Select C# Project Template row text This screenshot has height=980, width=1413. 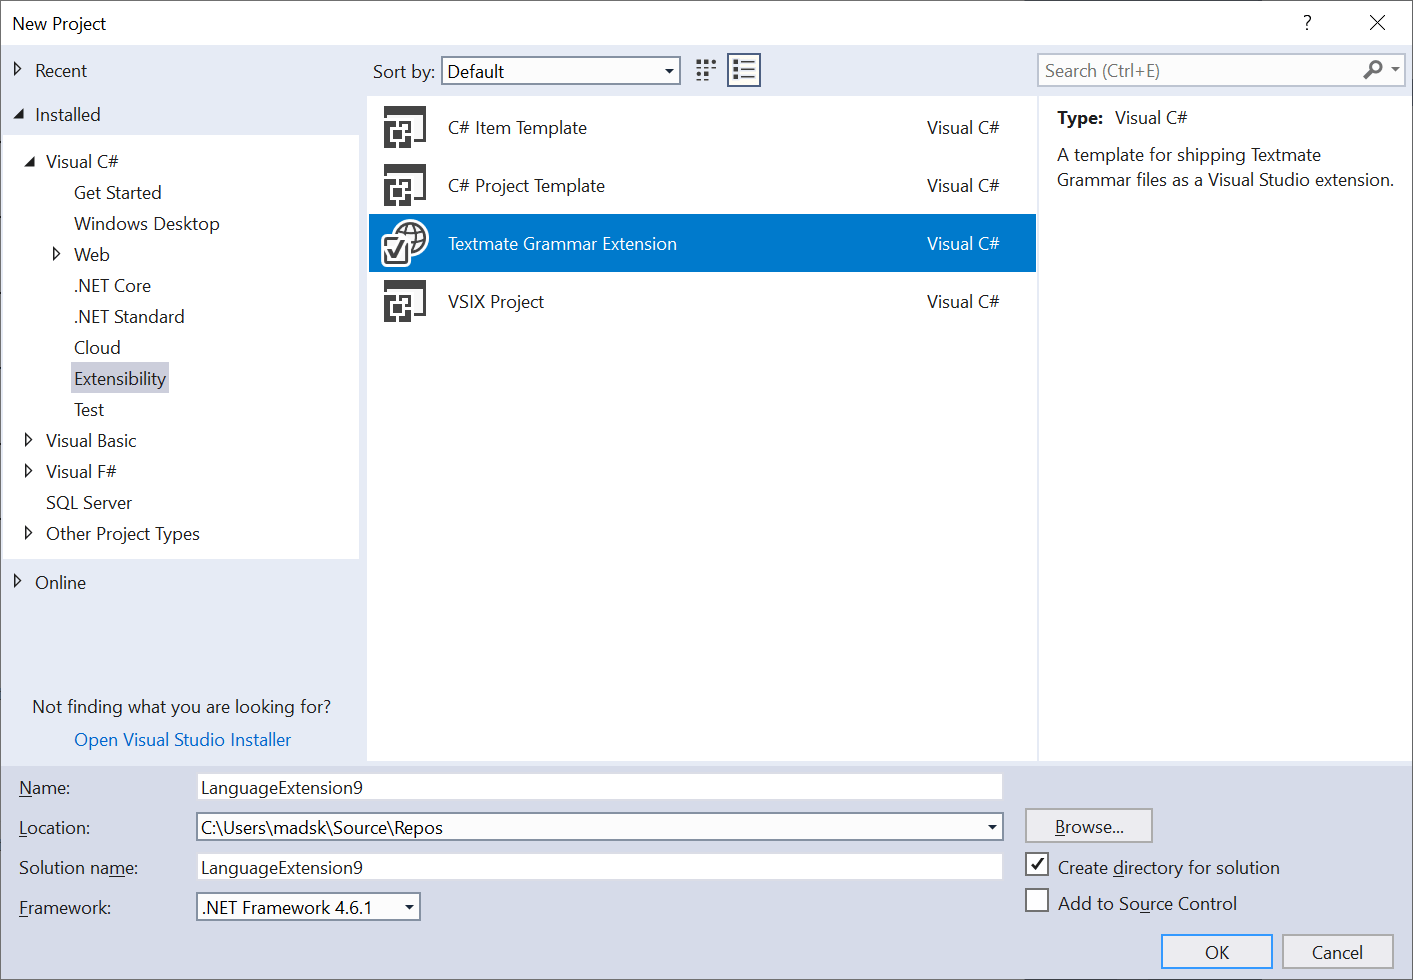[526, 185]
